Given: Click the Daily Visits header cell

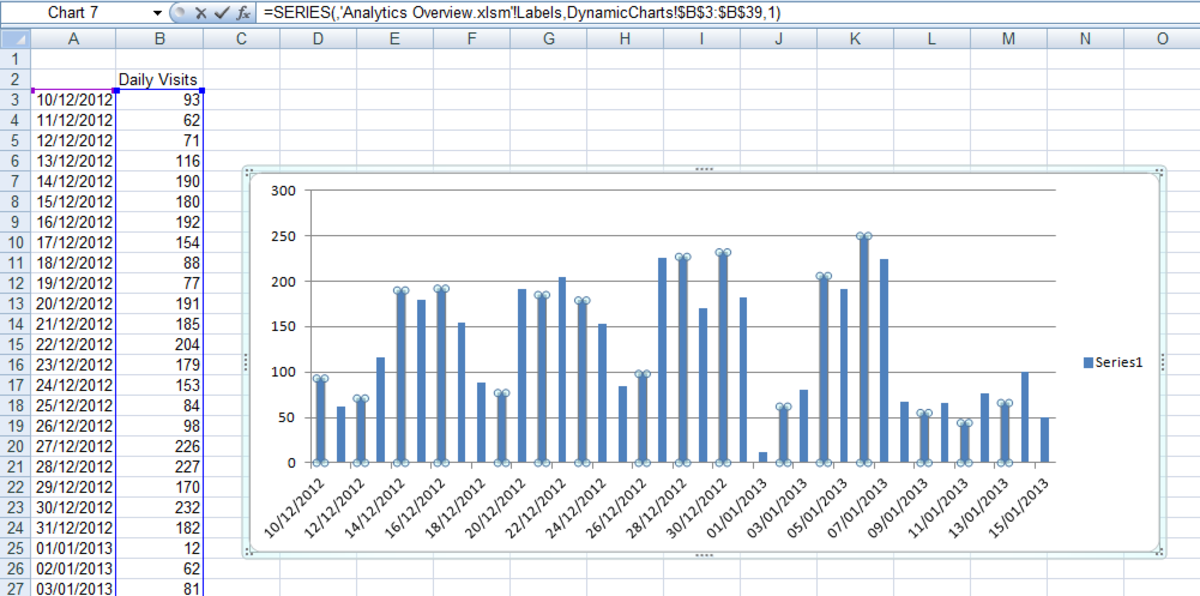Looking at the screenshot, I should pyautogui.click(x=159, y=80).
